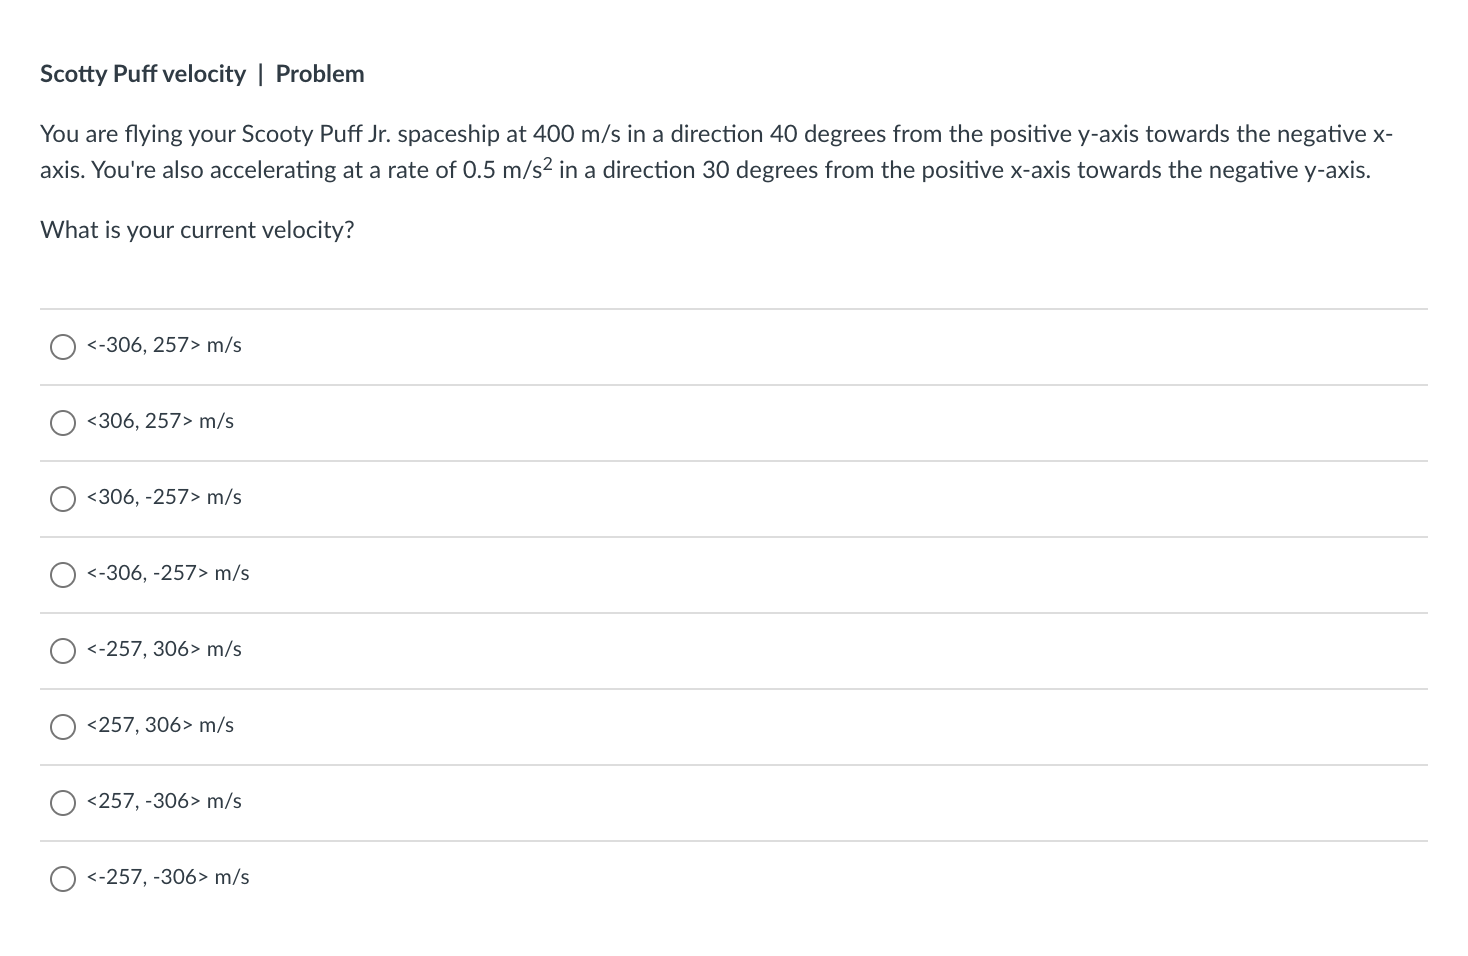
Task: Select the <257, -306> m/s answer option
Action: [x=63, y=803]
